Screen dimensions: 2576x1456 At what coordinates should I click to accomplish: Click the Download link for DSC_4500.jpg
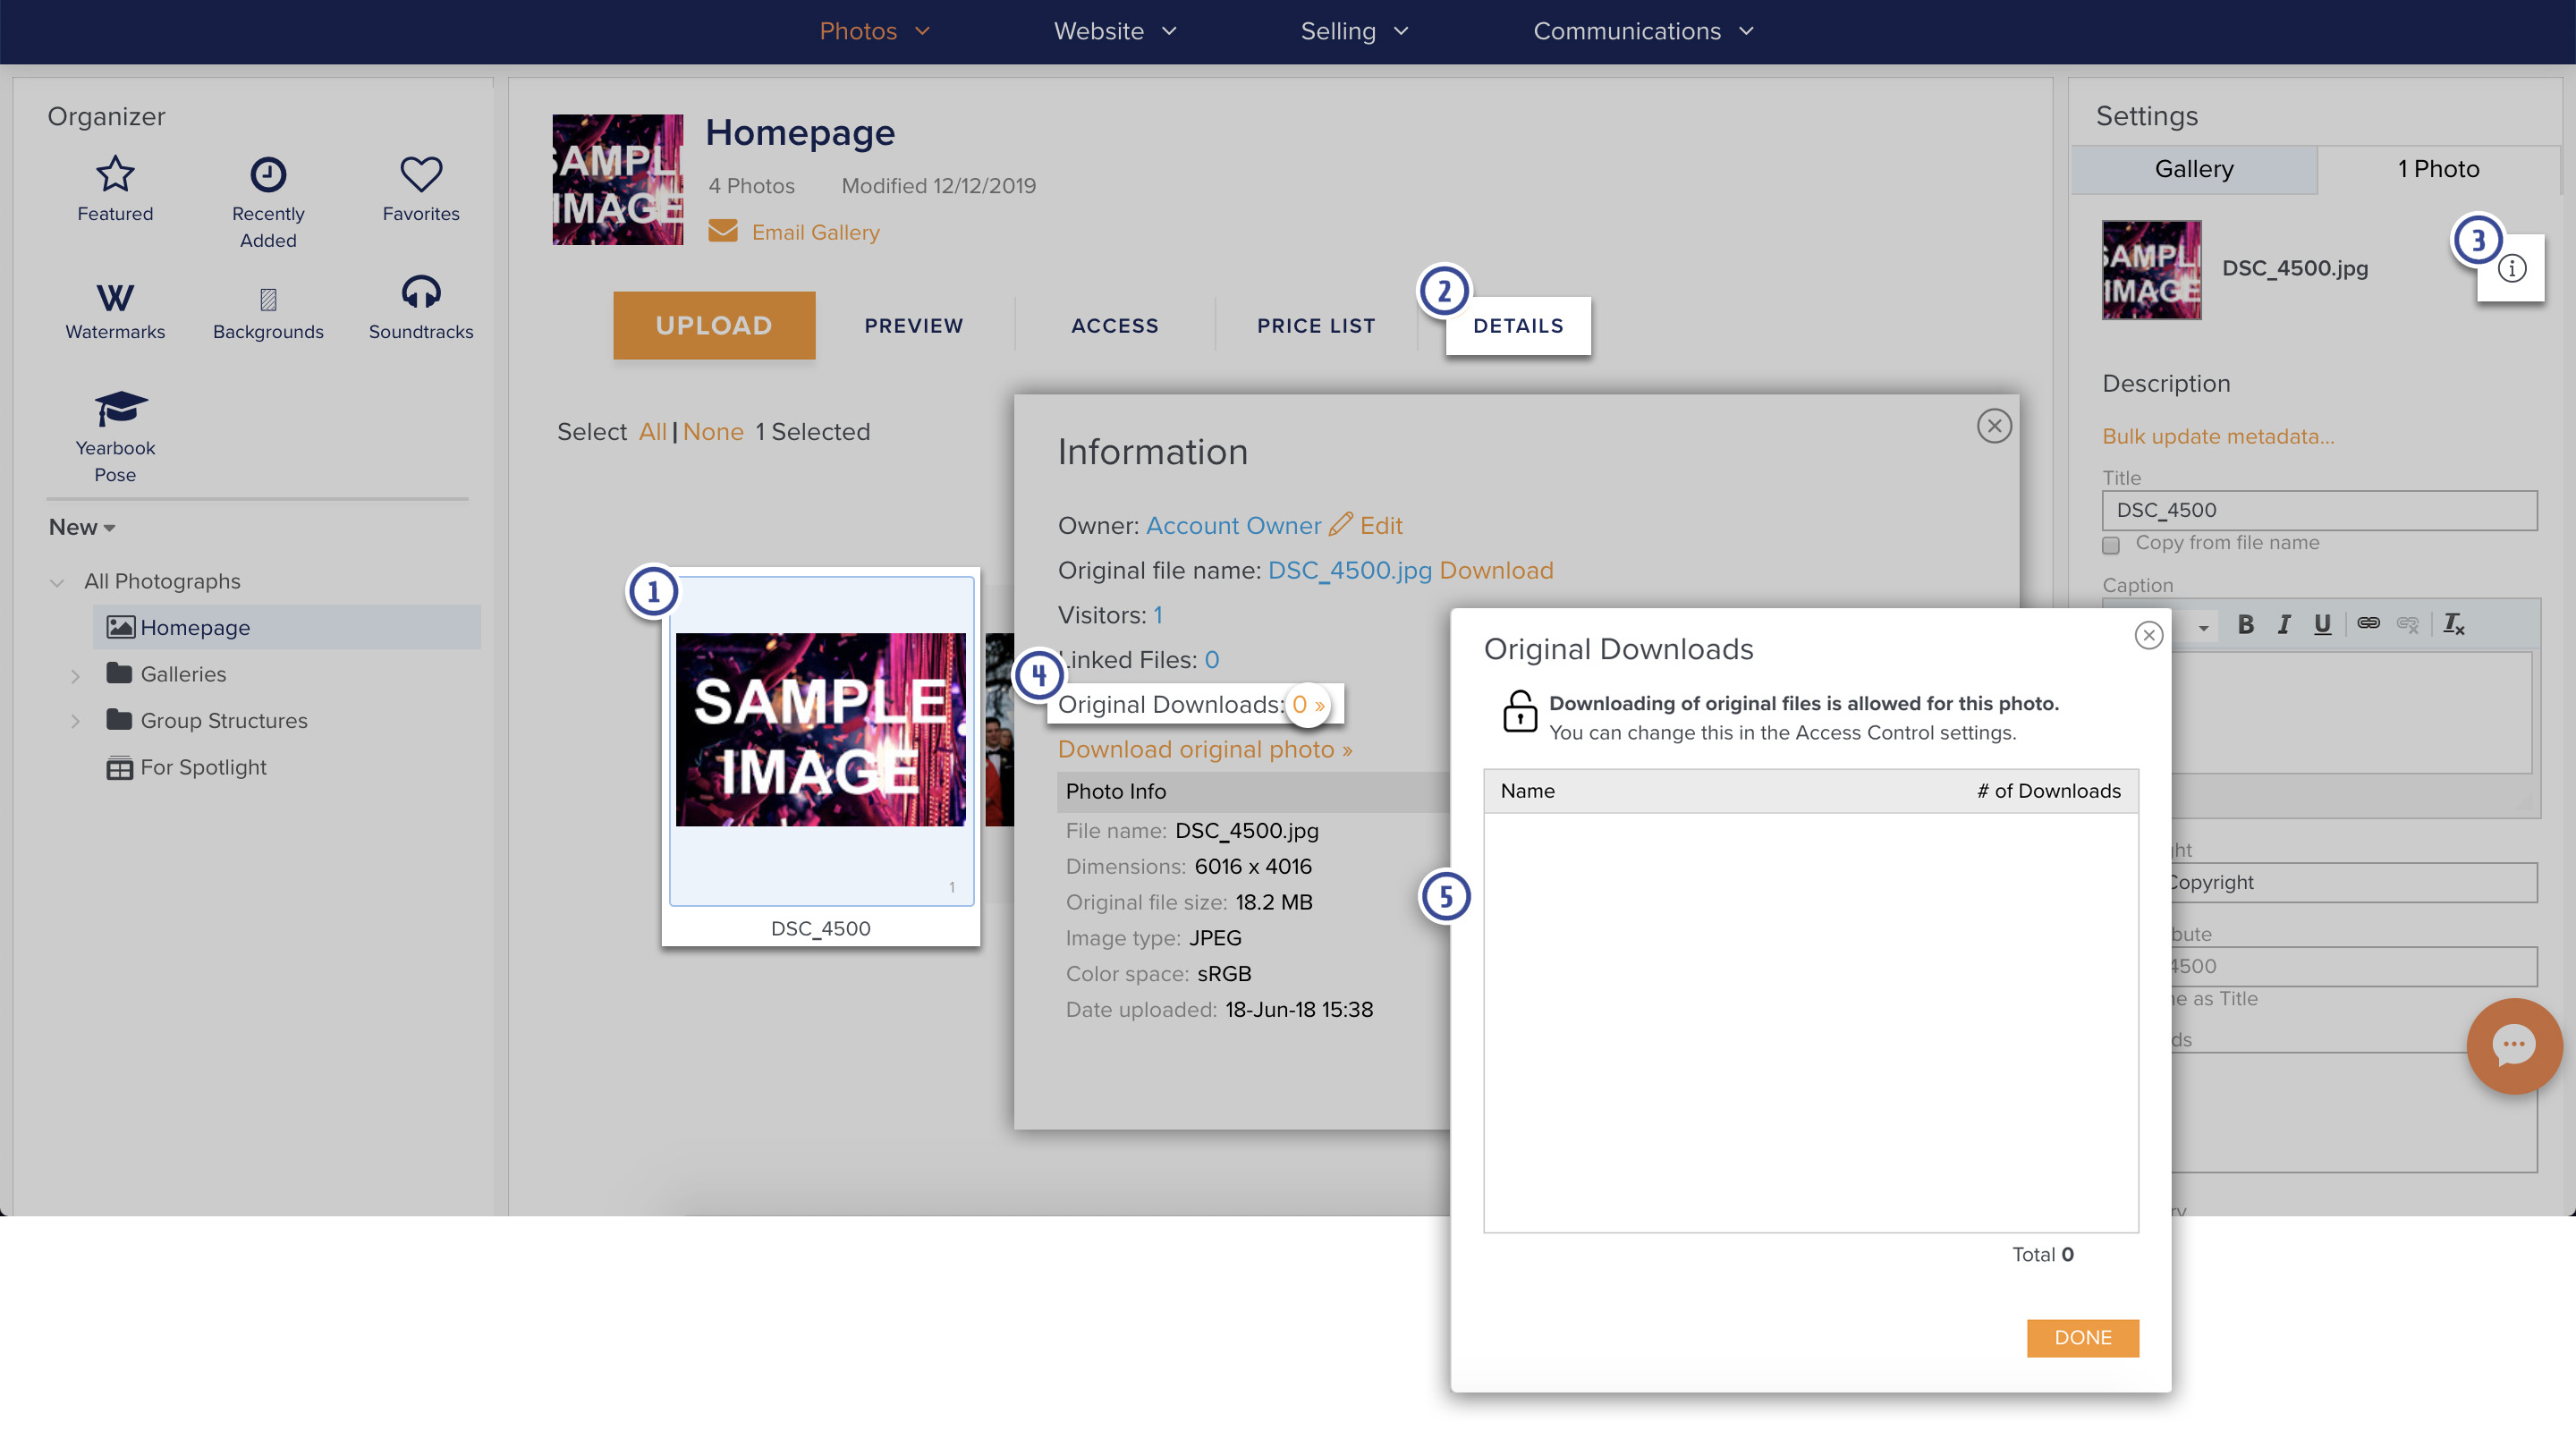coord(1496,570)
